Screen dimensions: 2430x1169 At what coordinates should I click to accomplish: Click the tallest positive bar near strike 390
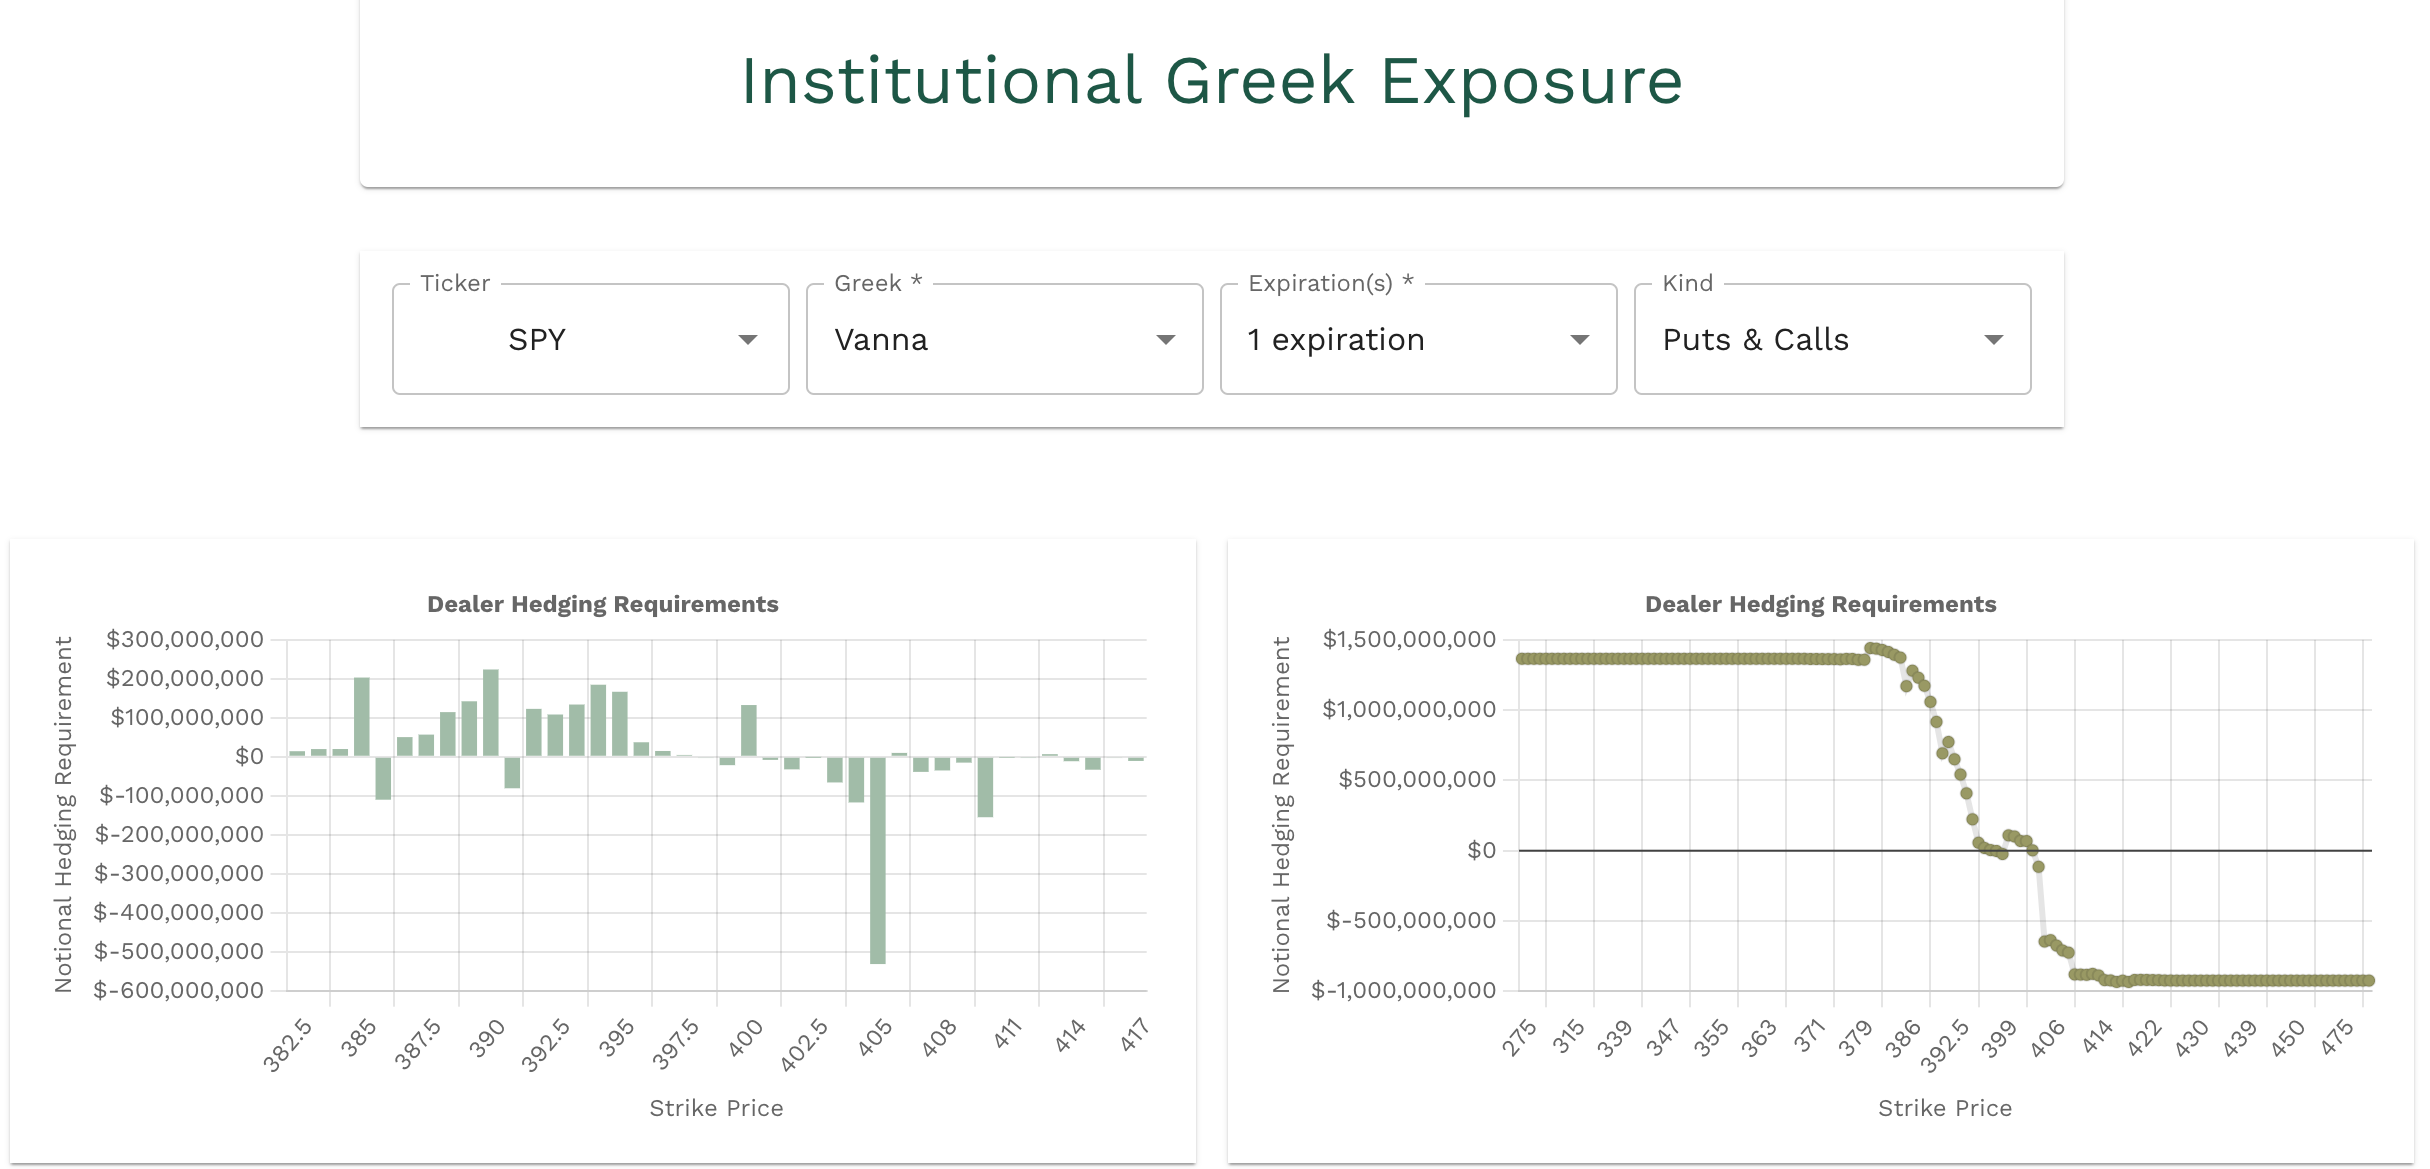point(490,712)
